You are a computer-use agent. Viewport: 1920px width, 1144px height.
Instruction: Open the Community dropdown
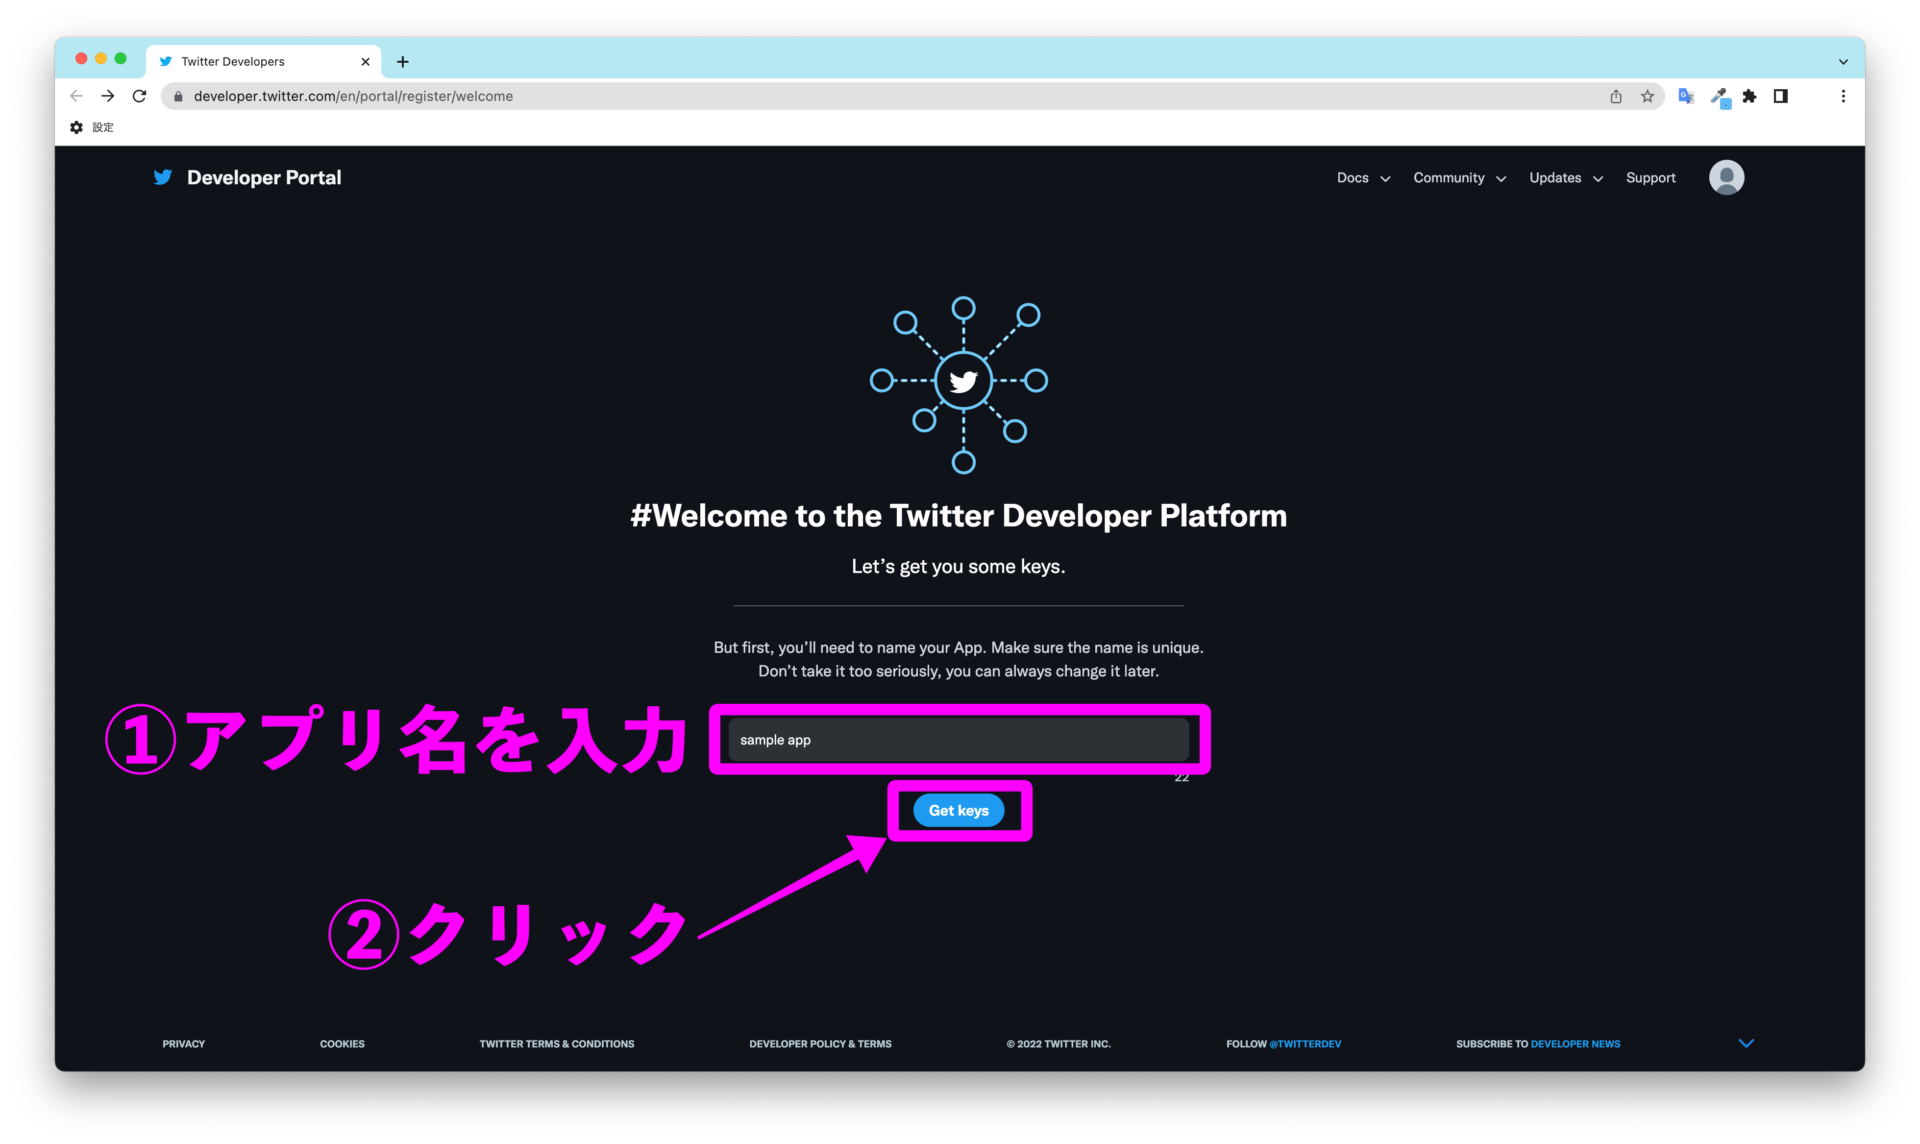(x=1458, y=177)
